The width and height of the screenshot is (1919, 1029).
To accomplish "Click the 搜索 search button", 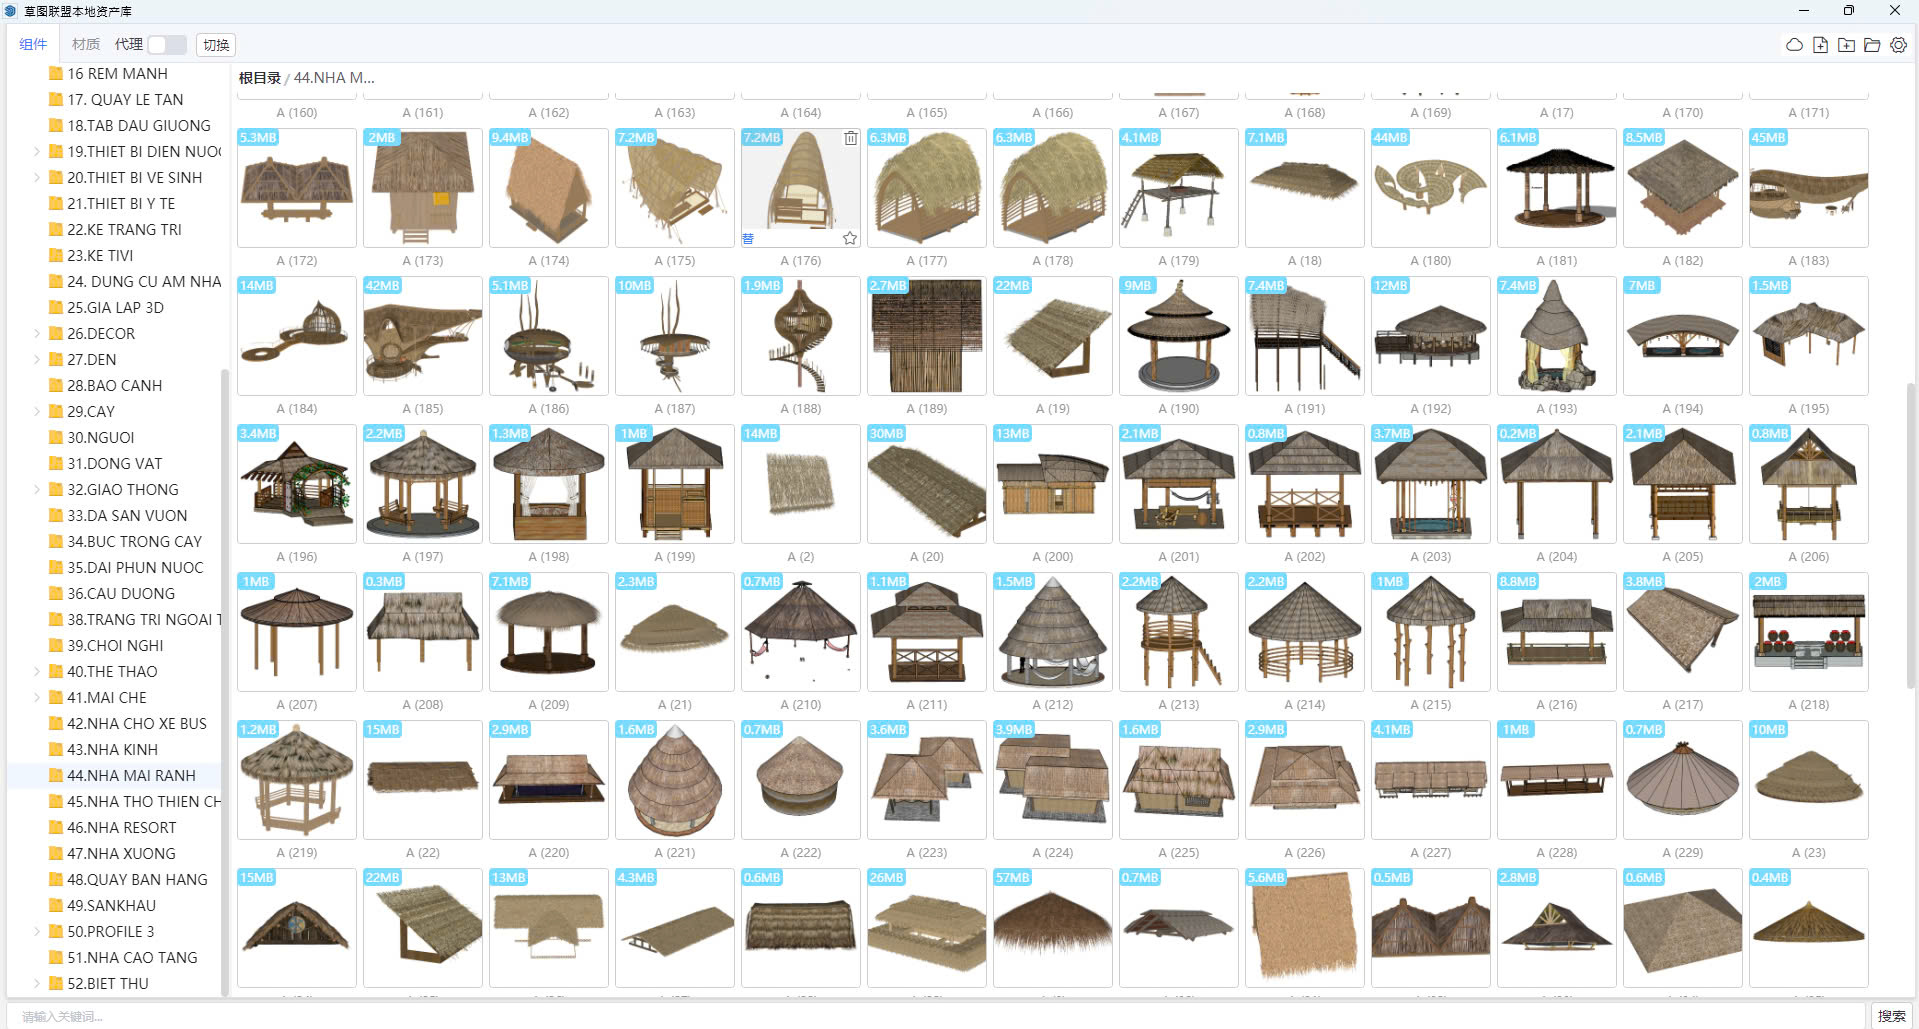I will [x=1891, y=1015].
